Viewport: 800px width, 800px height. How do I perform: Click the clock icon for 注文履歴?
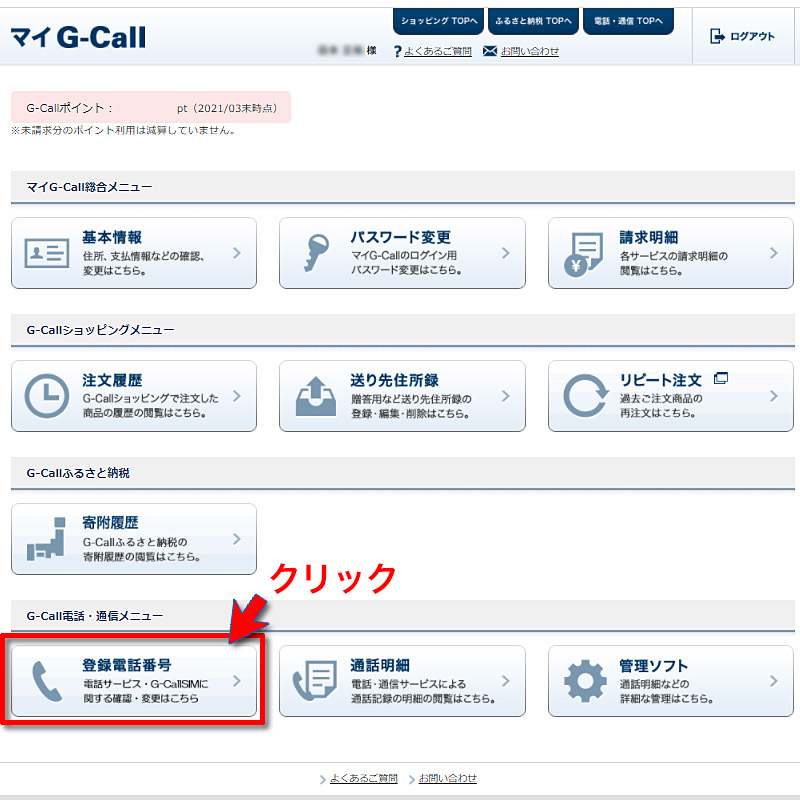(47, 396)
